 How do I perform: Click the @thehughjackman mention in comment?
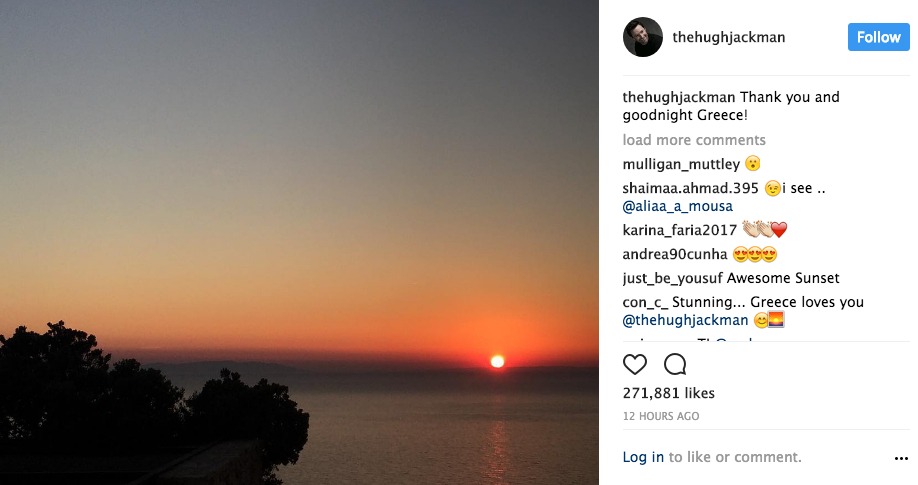click(685, 320)
